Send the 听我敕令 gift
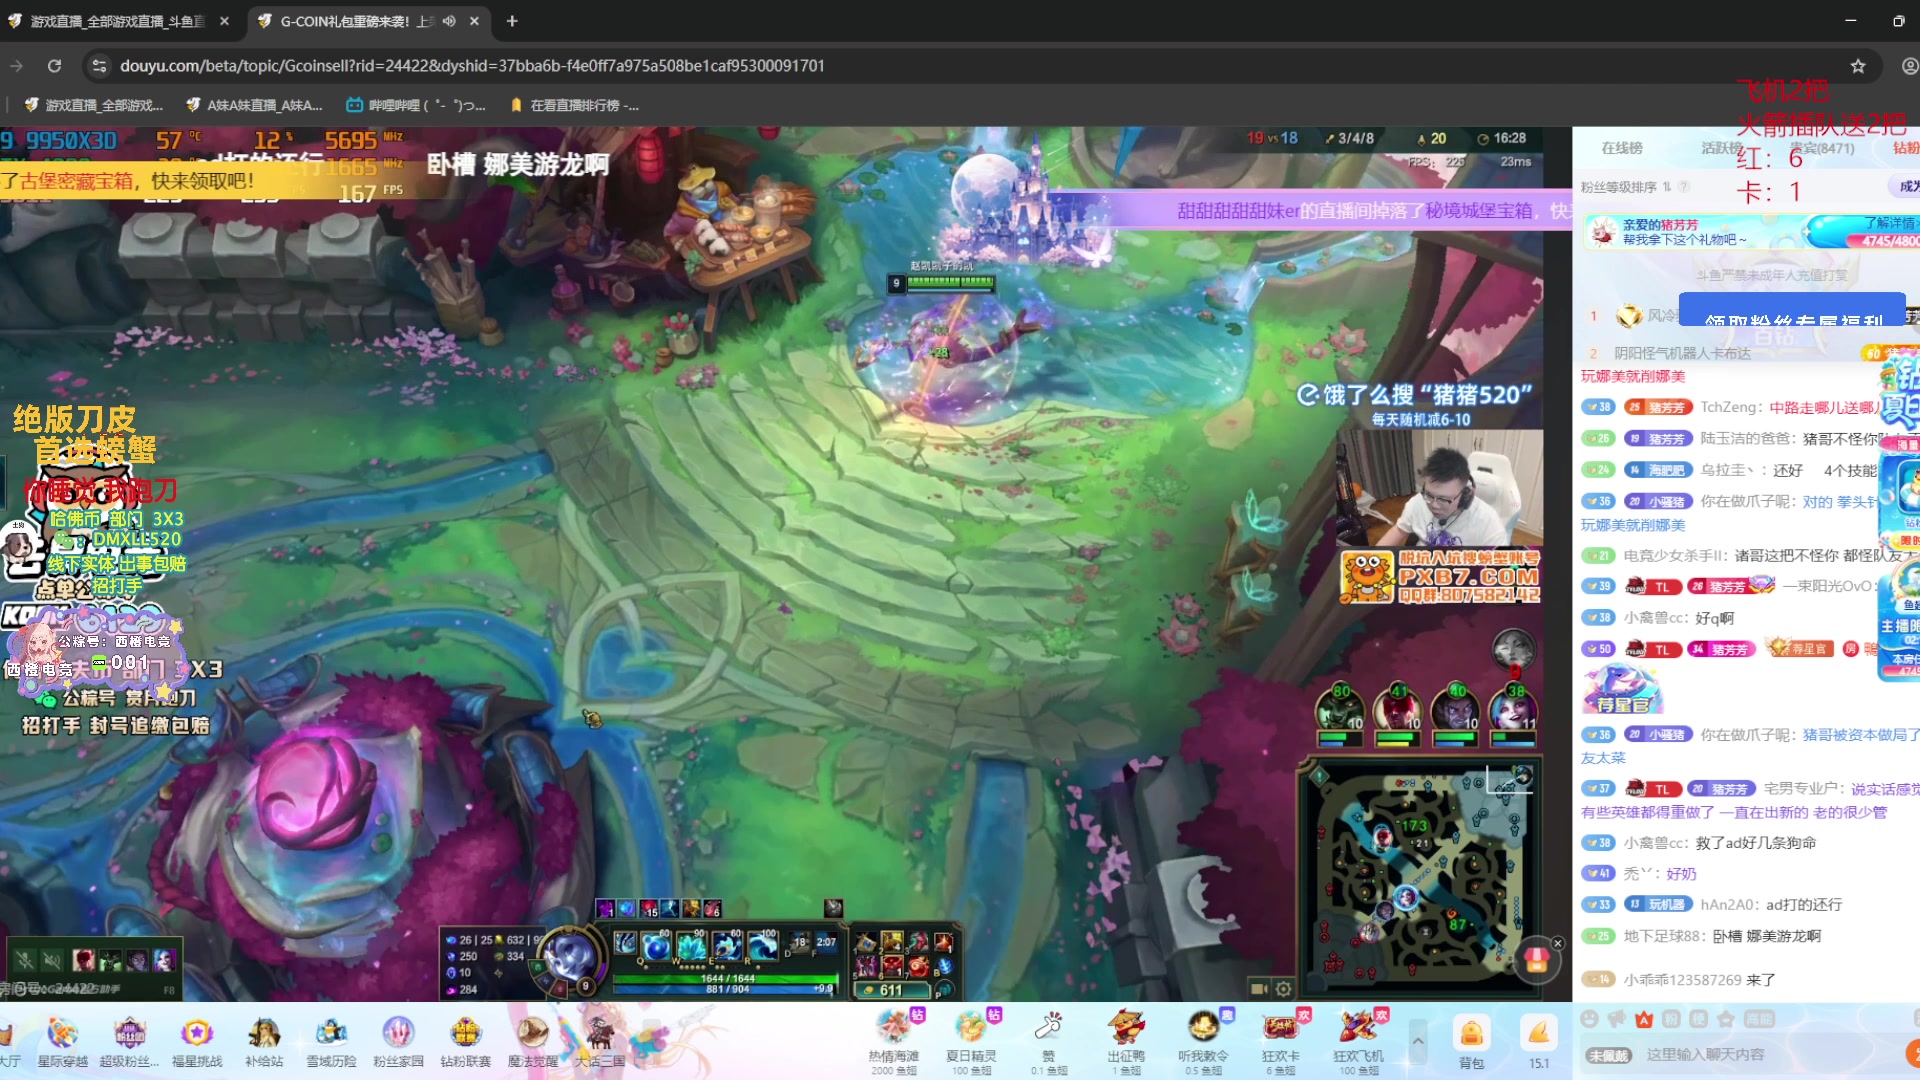1920x1080 pixels. tap(1203, 1042)
